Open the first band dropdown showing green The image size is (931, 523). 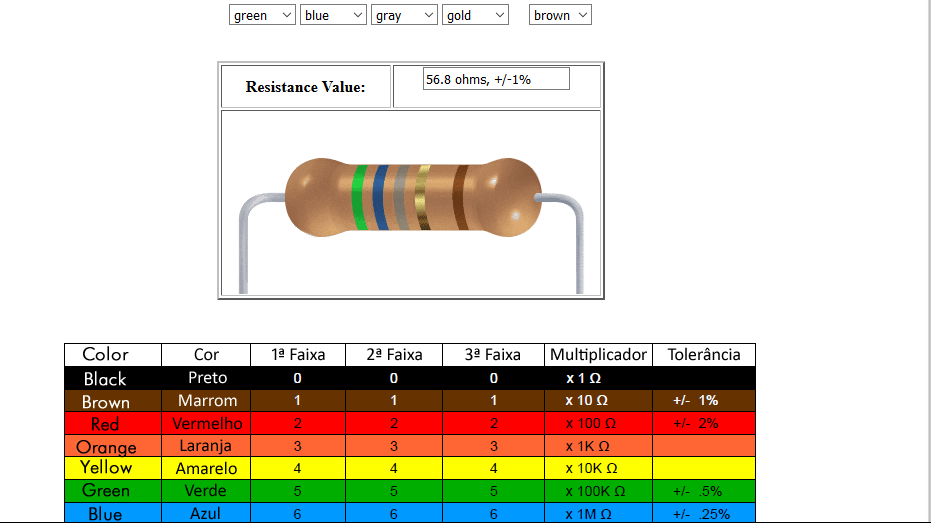(262, 15)
